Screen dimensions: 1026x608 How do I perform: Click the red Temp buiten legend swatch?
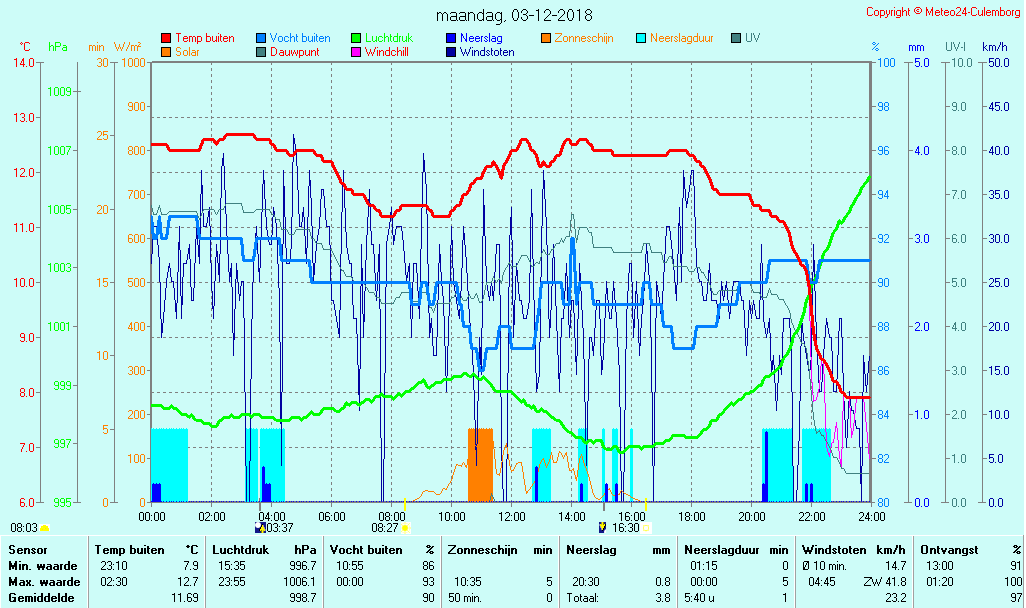pyautogui.click(x=166, y=38)
